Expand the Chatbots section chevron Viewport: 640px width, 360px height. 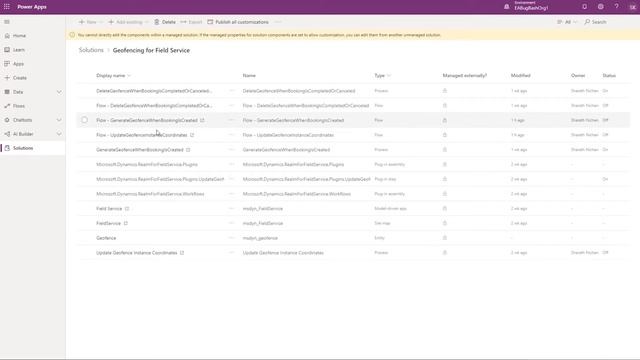click(x=59, y=120)
